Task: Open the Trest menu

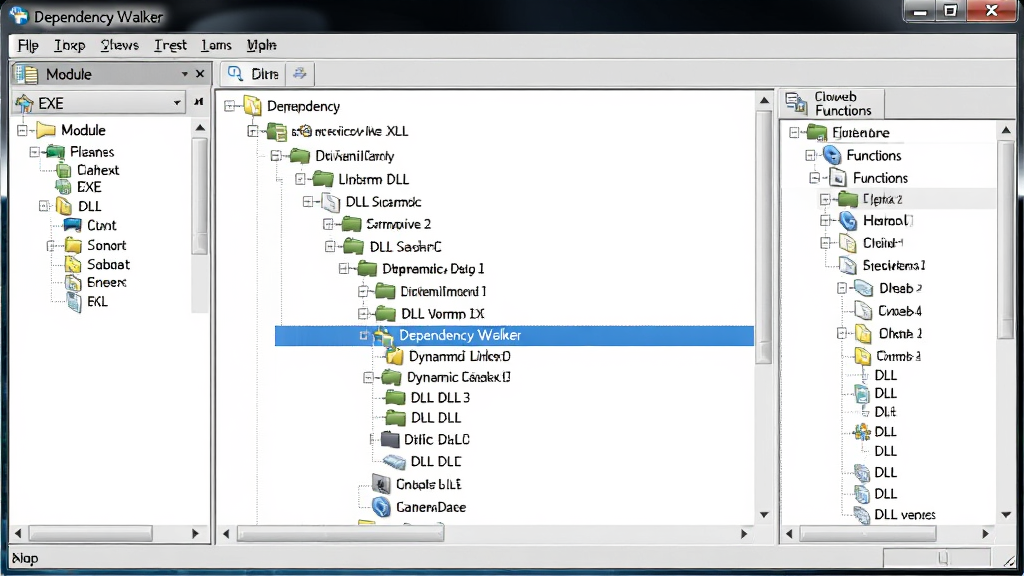Action: click(x=170, y=45)
